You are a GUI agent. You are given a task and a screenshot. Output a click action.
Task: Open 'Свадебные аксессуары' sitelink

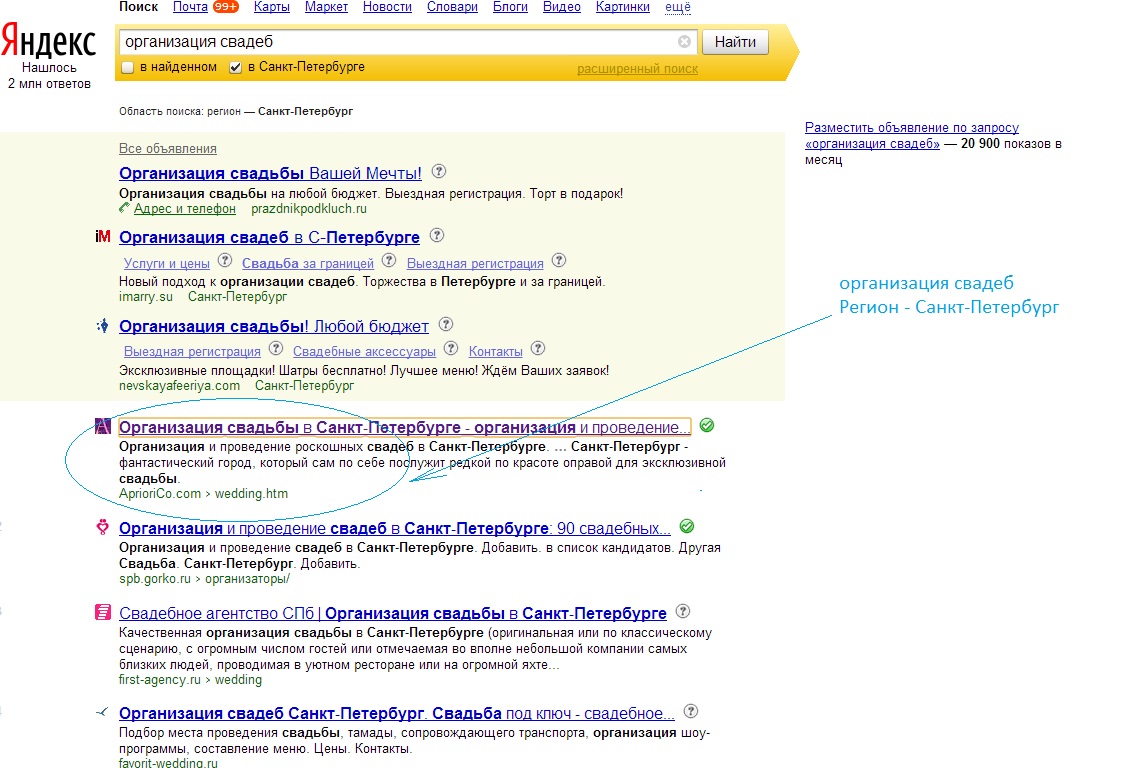[364, 352]
